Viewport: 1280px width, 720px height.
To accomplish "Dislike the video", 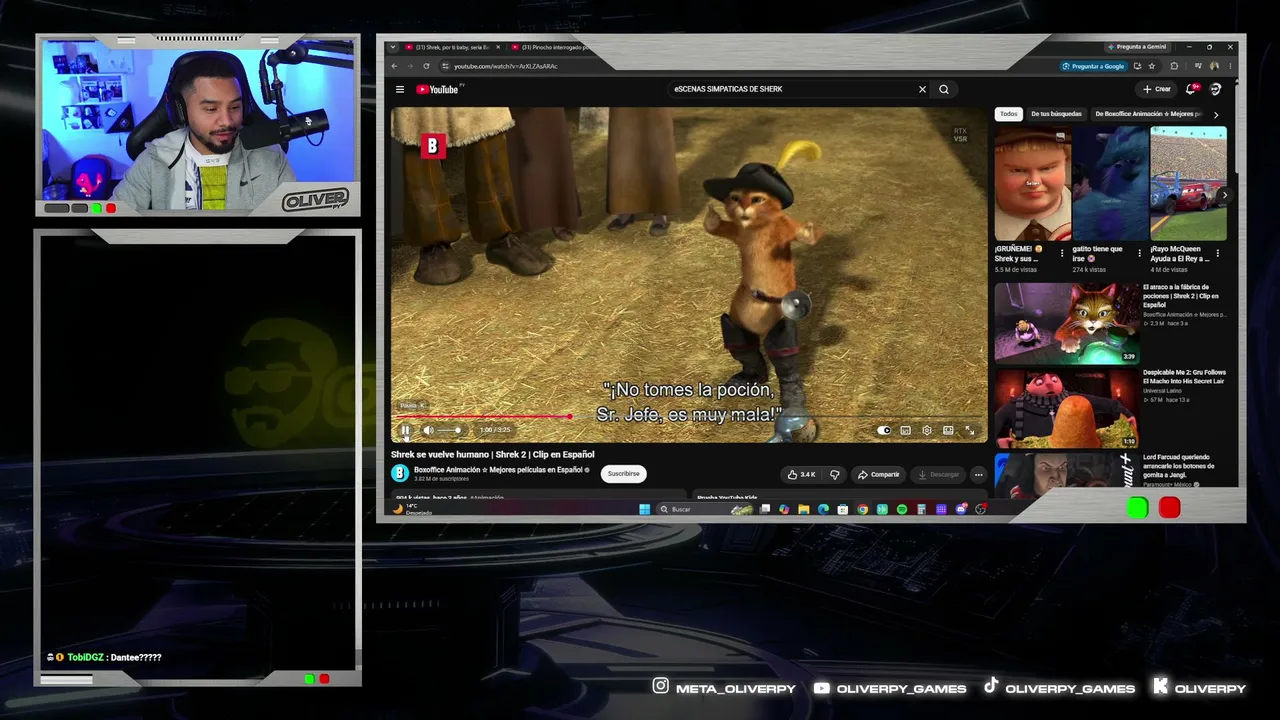I will click(x=834, y=474).
